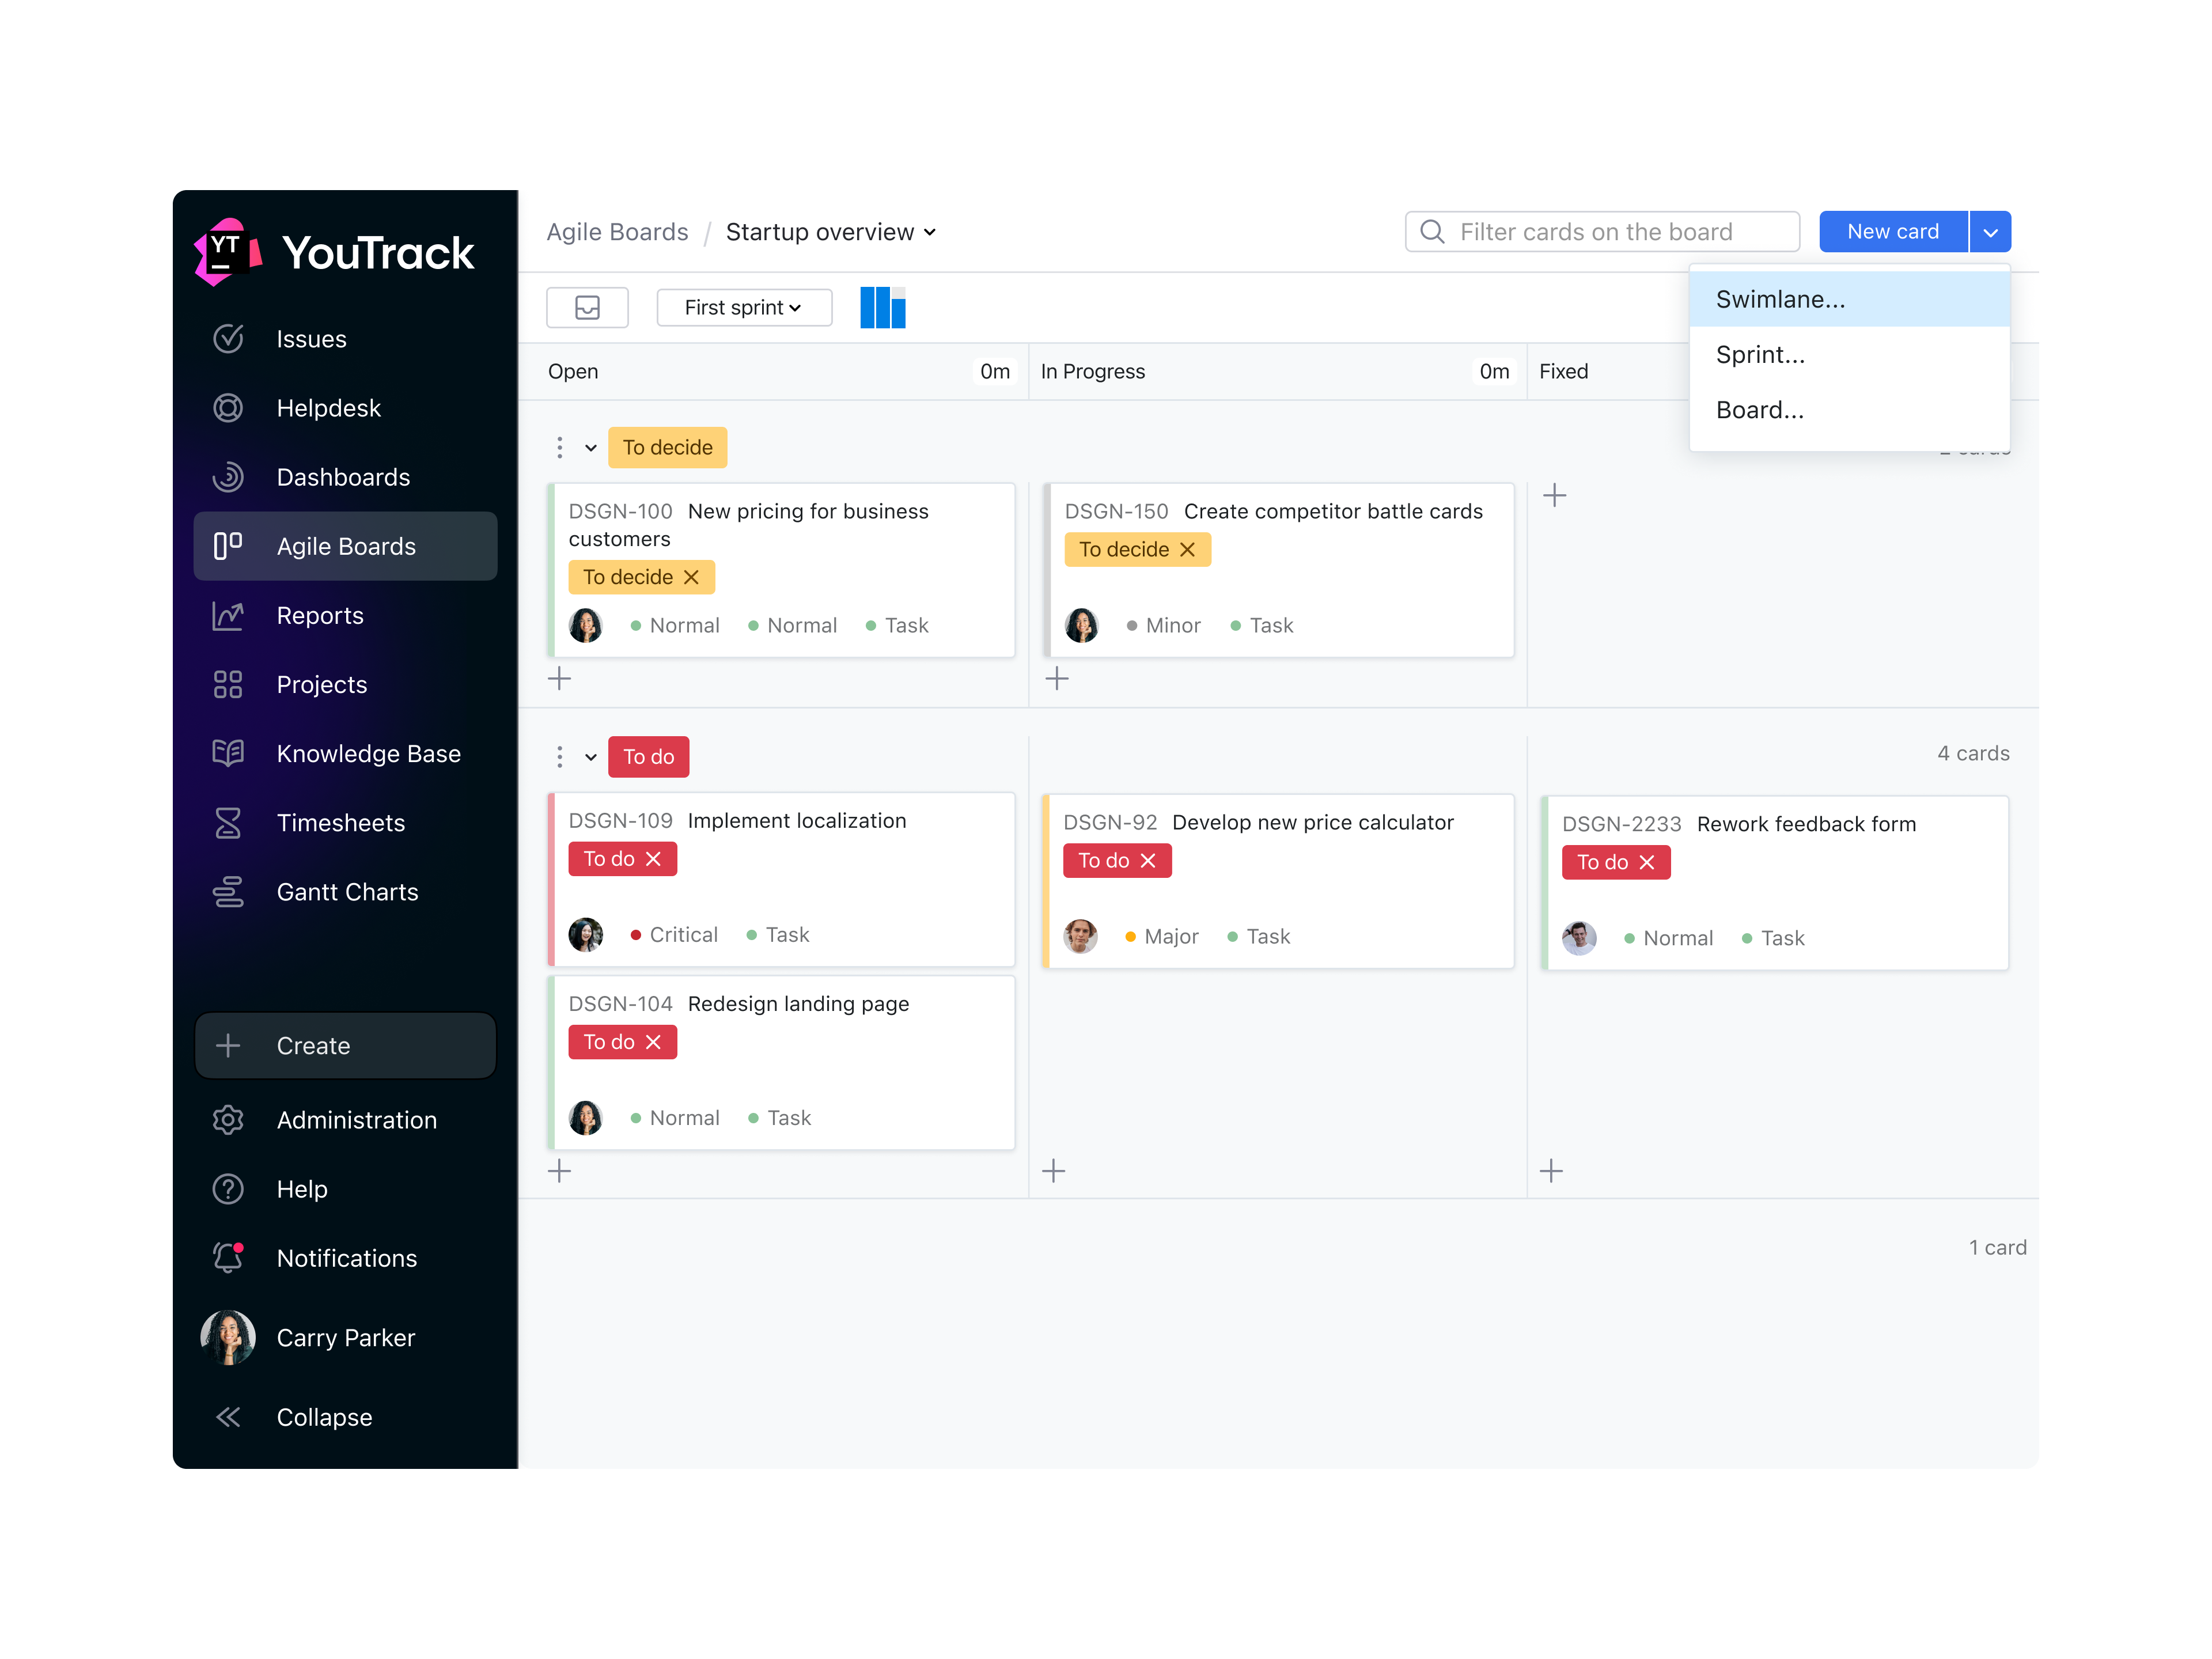Open the New card dropdown arrow
Viewport: 2212px width, 1659px height.
(x=1990, y=231)
